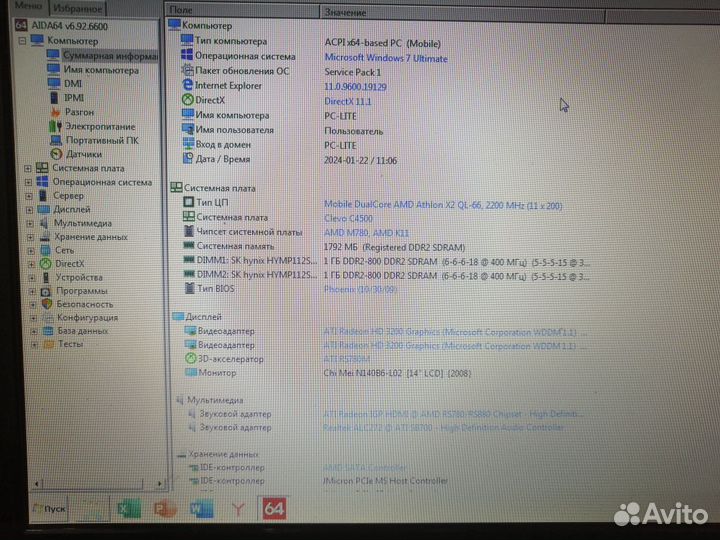Screen dimensions: 720x540
Task: Click the База данных icon
Action: pyautogui.click(x=48, y=331)
